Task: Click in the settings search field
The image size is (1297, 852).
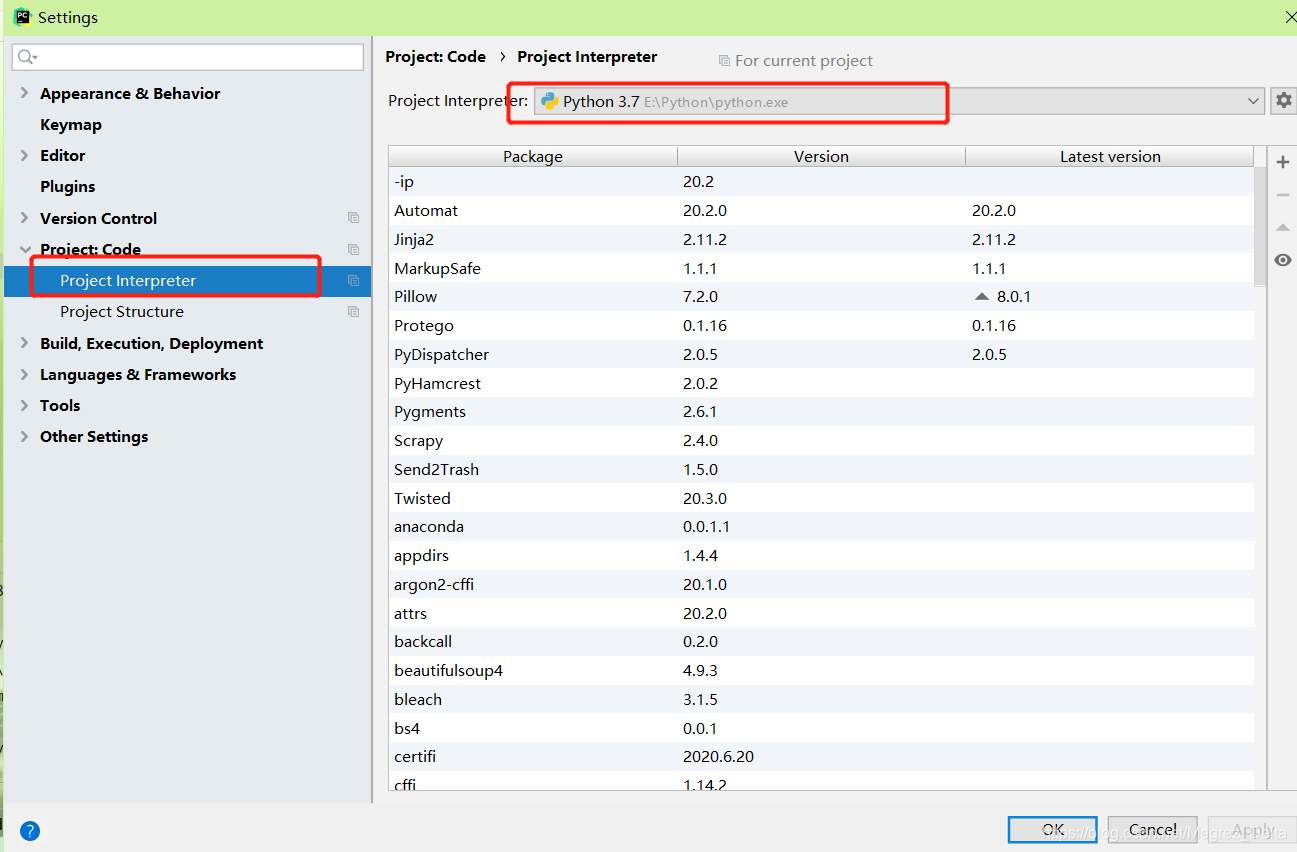Action: (188, 57)
